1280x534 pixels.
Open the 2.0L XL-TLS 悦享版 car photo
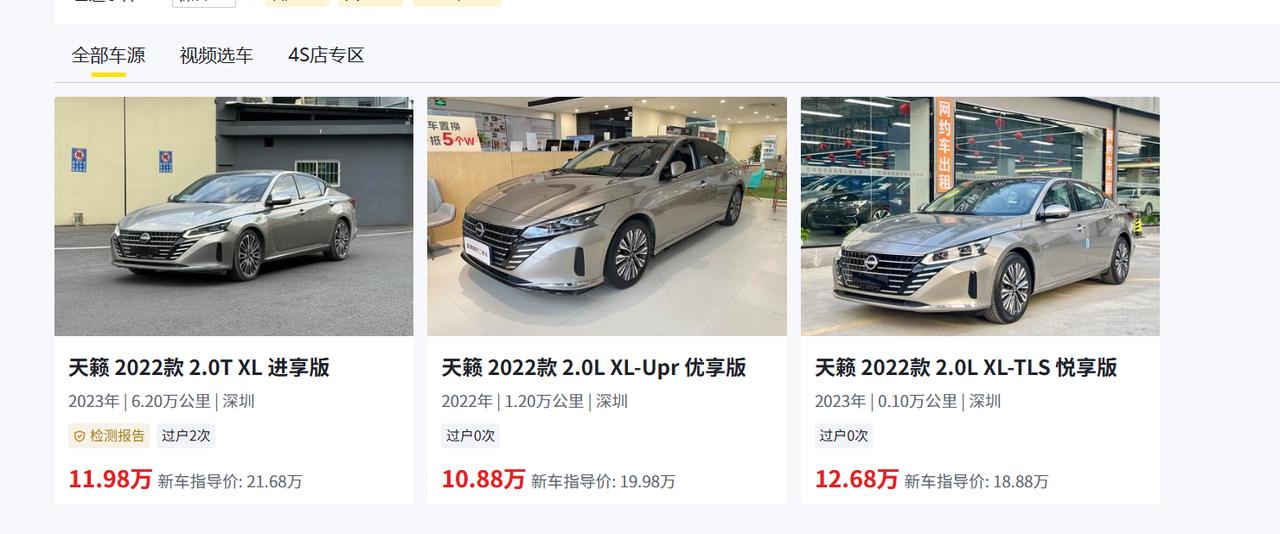[980, 216]
